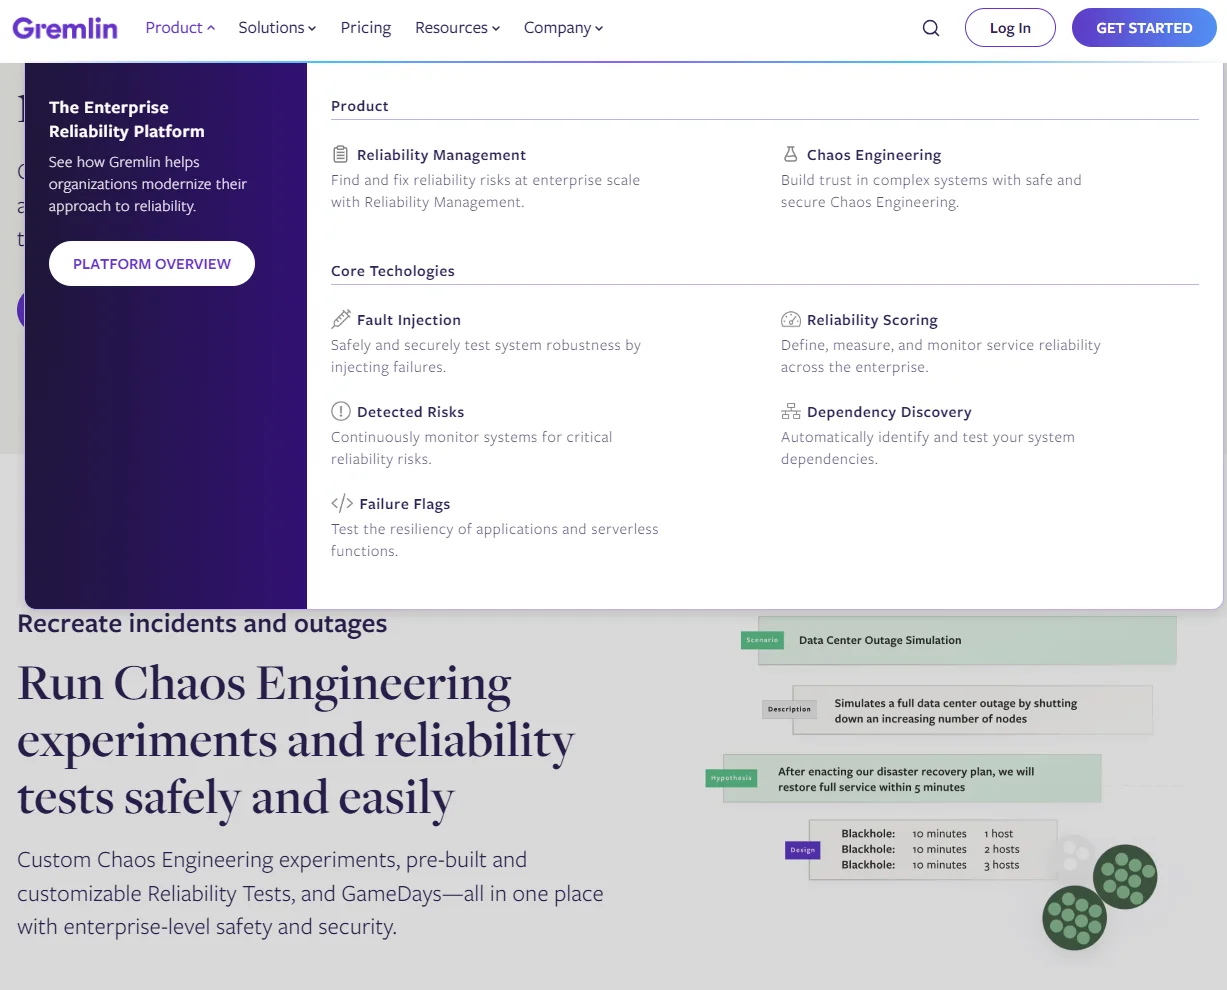1227x990 pixels.
Task: Click the Dependency Discovery network icon
Action: click(x=791, y=411)
